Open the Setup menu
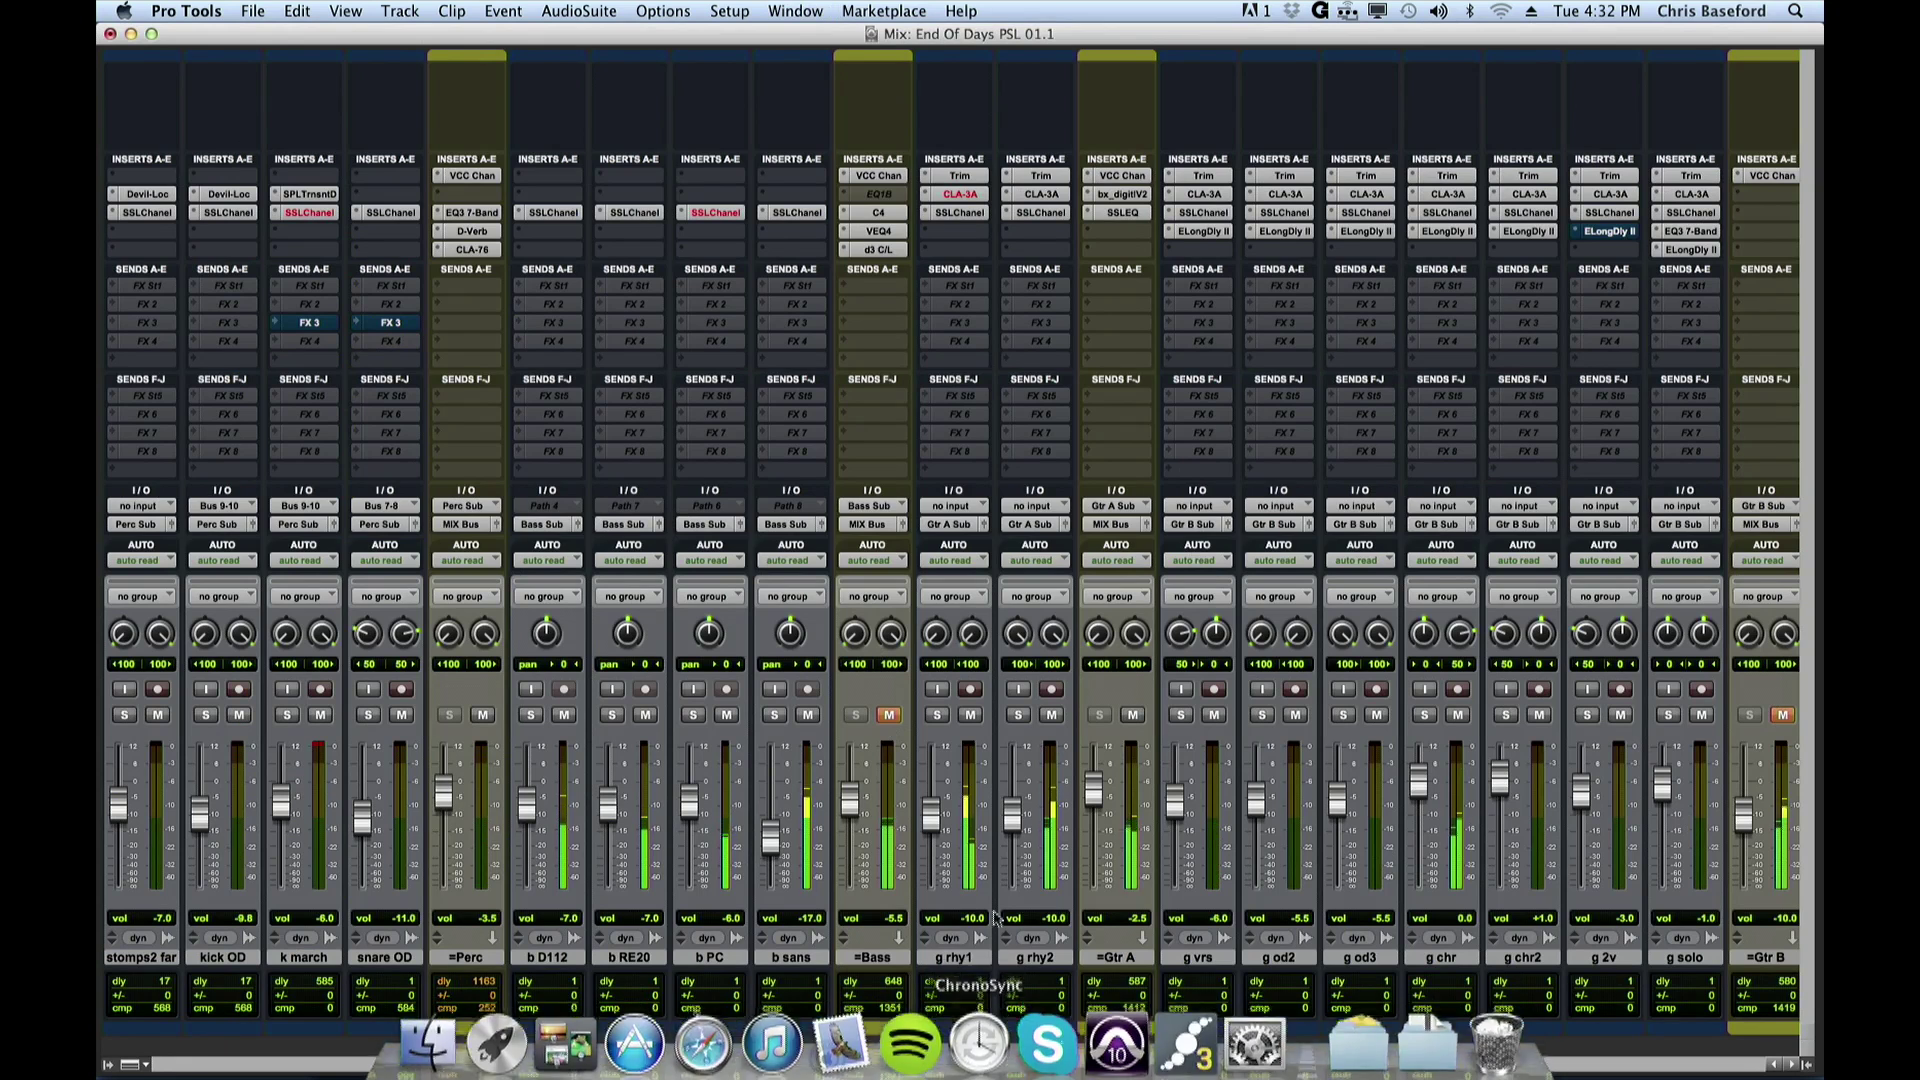 tap(729, 11)
